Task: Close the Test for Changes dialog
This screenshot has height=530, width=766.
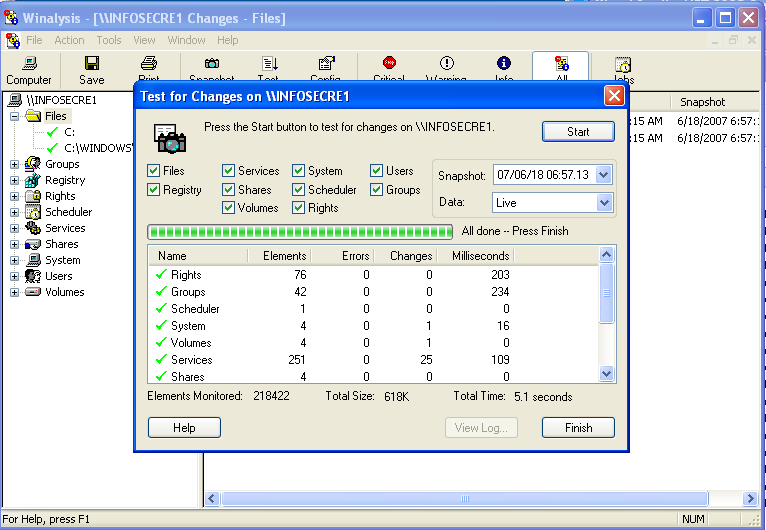Action: click(614, 96)
